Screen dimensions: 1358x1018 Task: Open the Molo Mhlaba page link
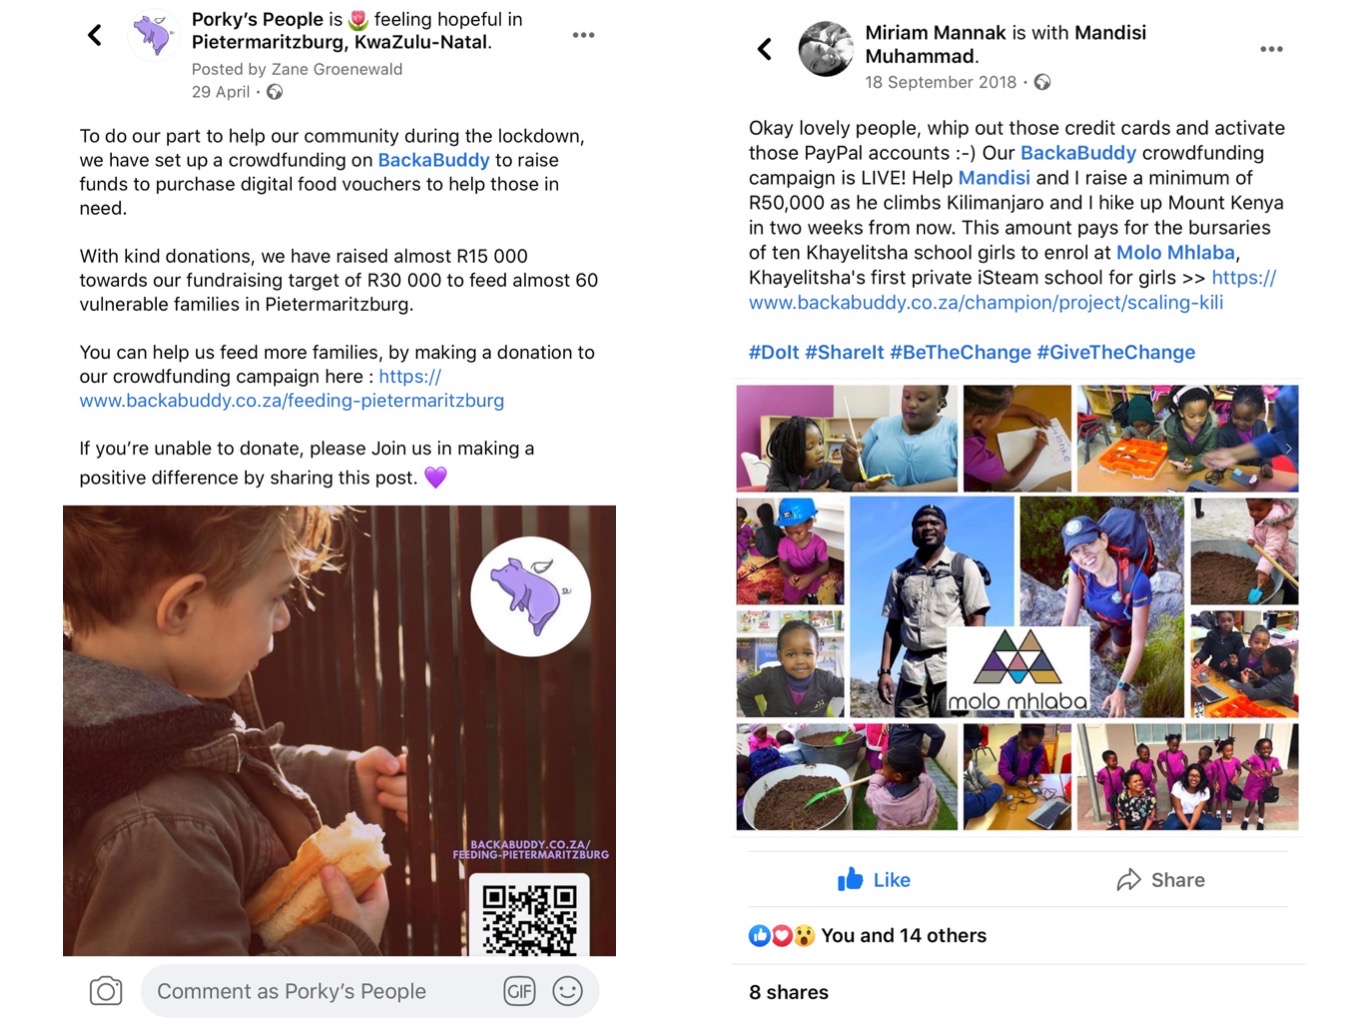click(x=1176, y=253)
